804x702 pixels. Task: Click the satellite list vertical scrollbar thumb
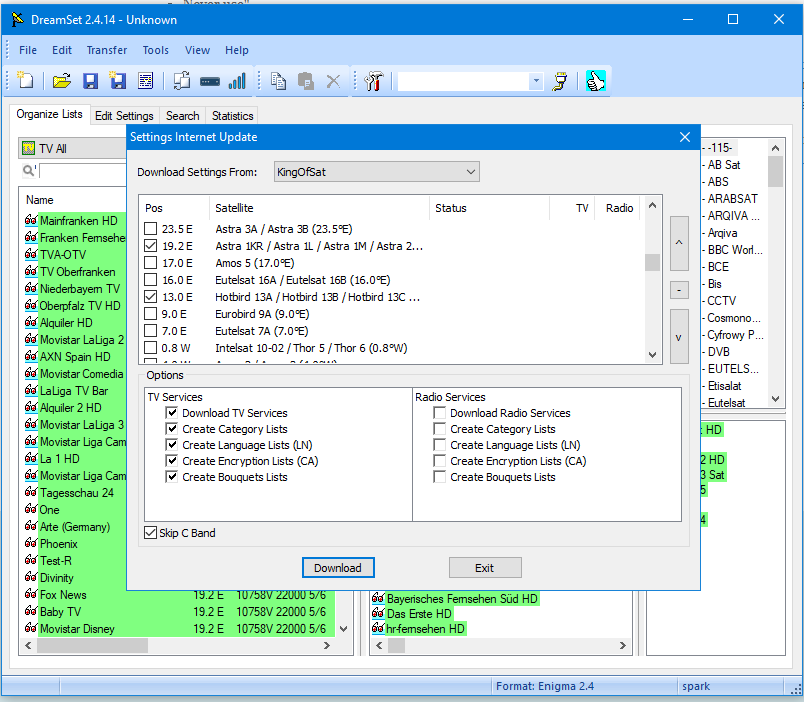(652, 262)
